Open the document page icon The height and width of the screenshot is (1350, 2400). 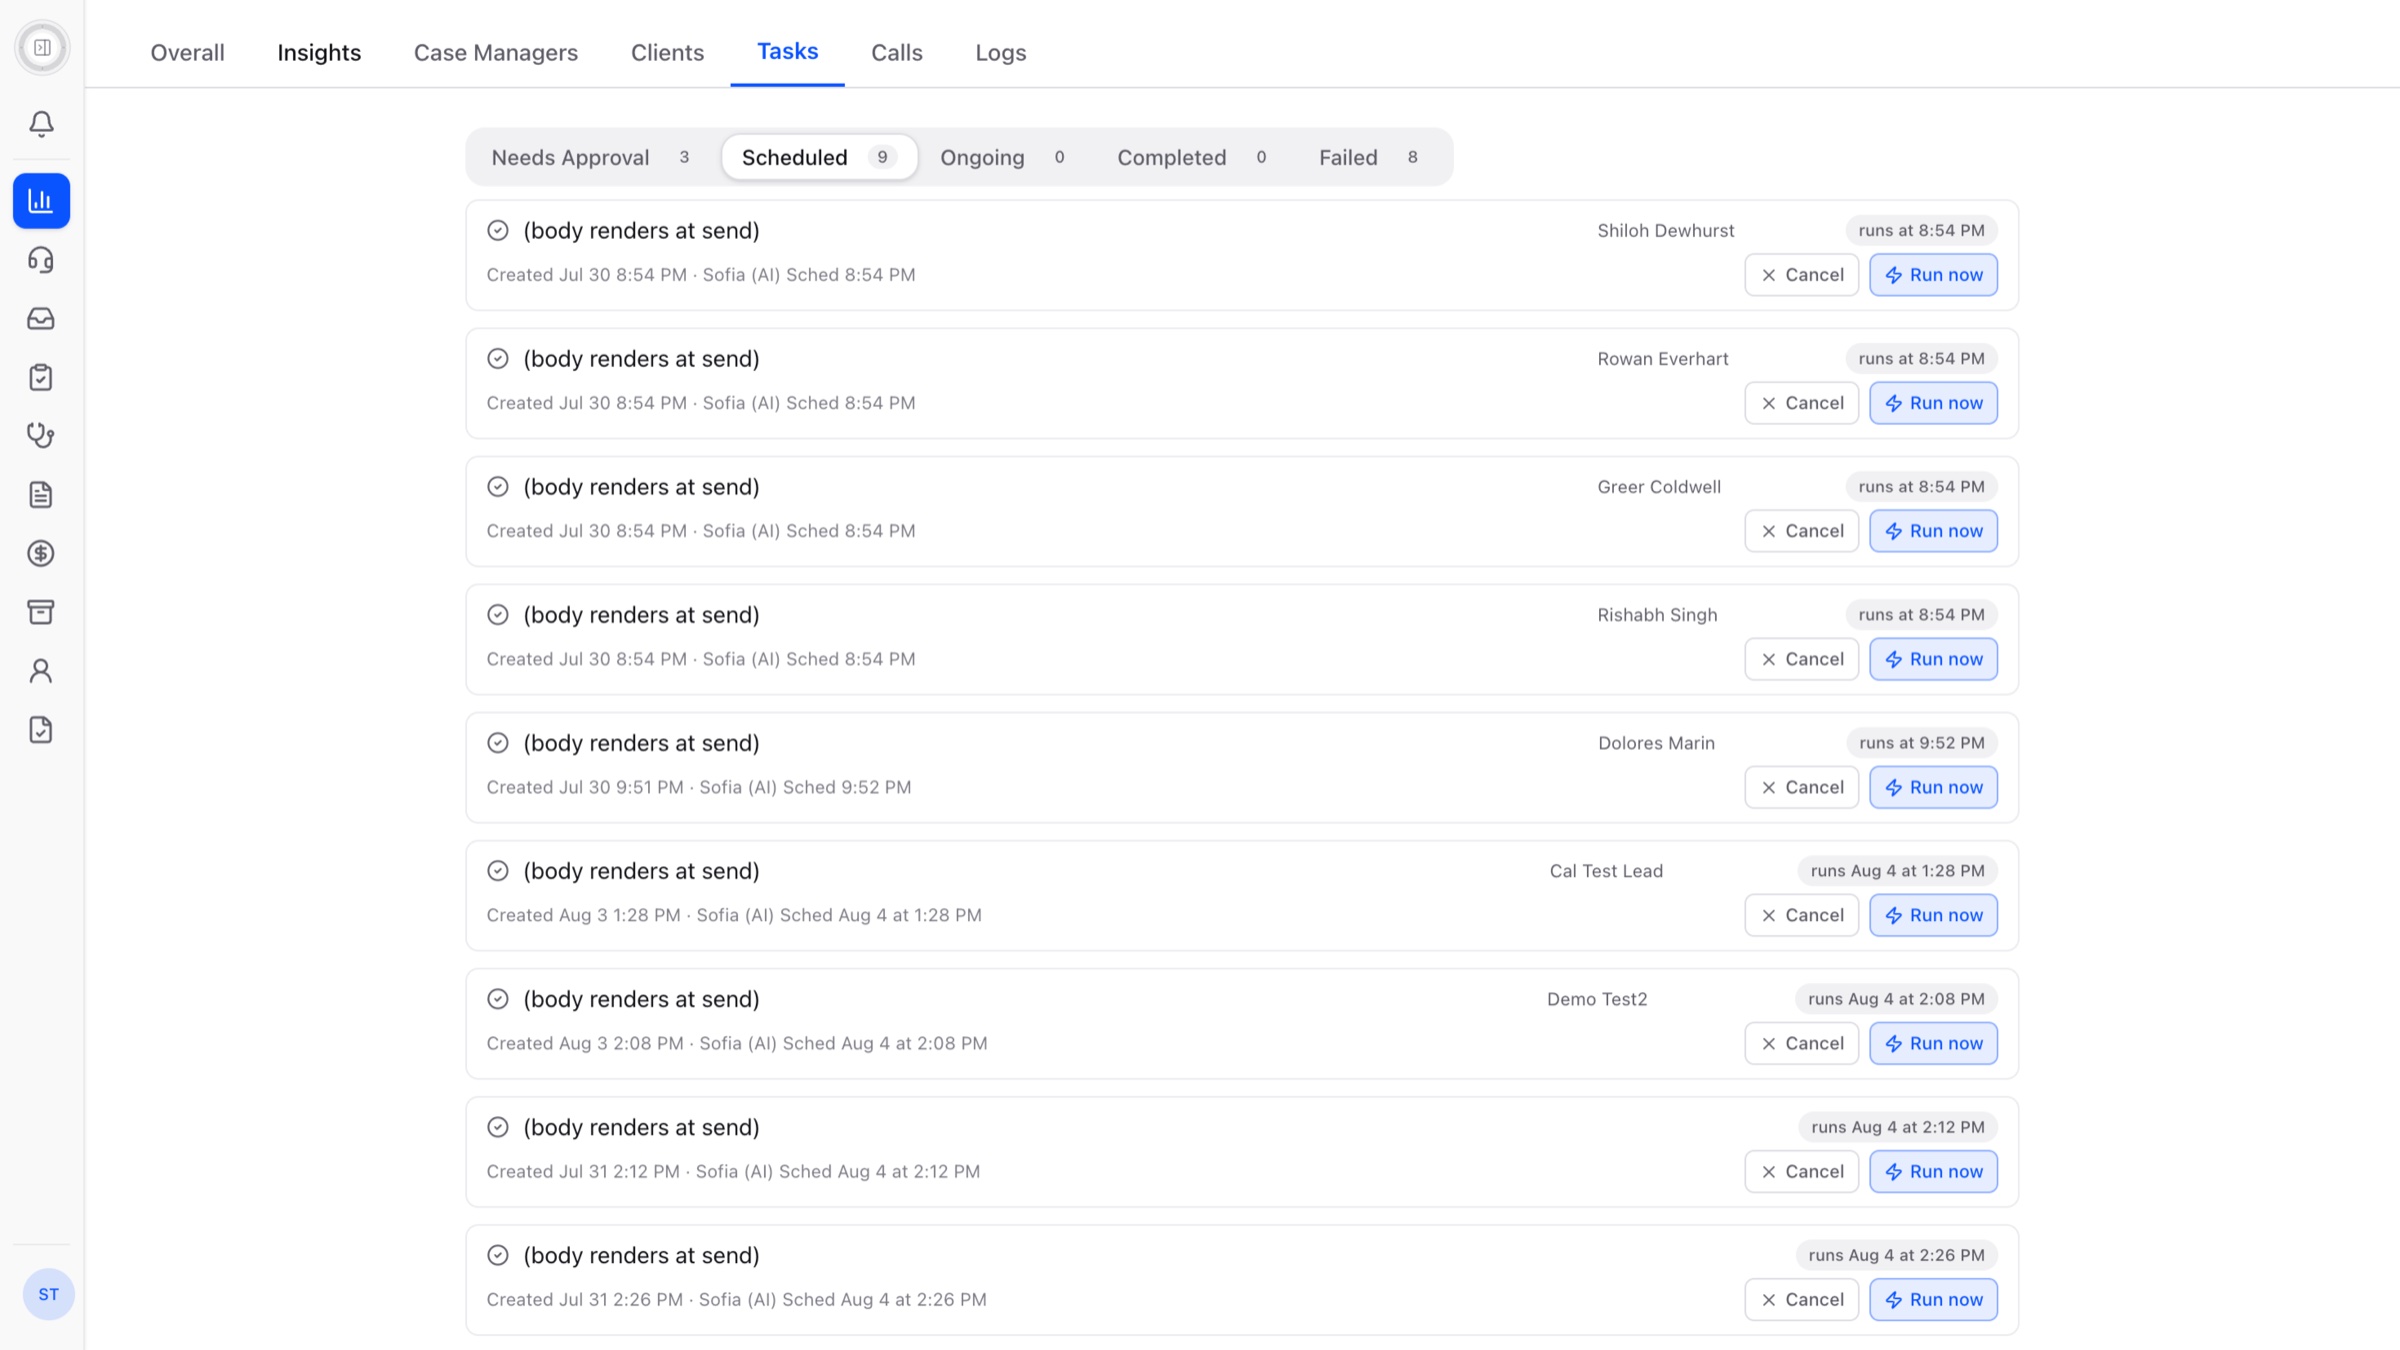click(41, 494)
